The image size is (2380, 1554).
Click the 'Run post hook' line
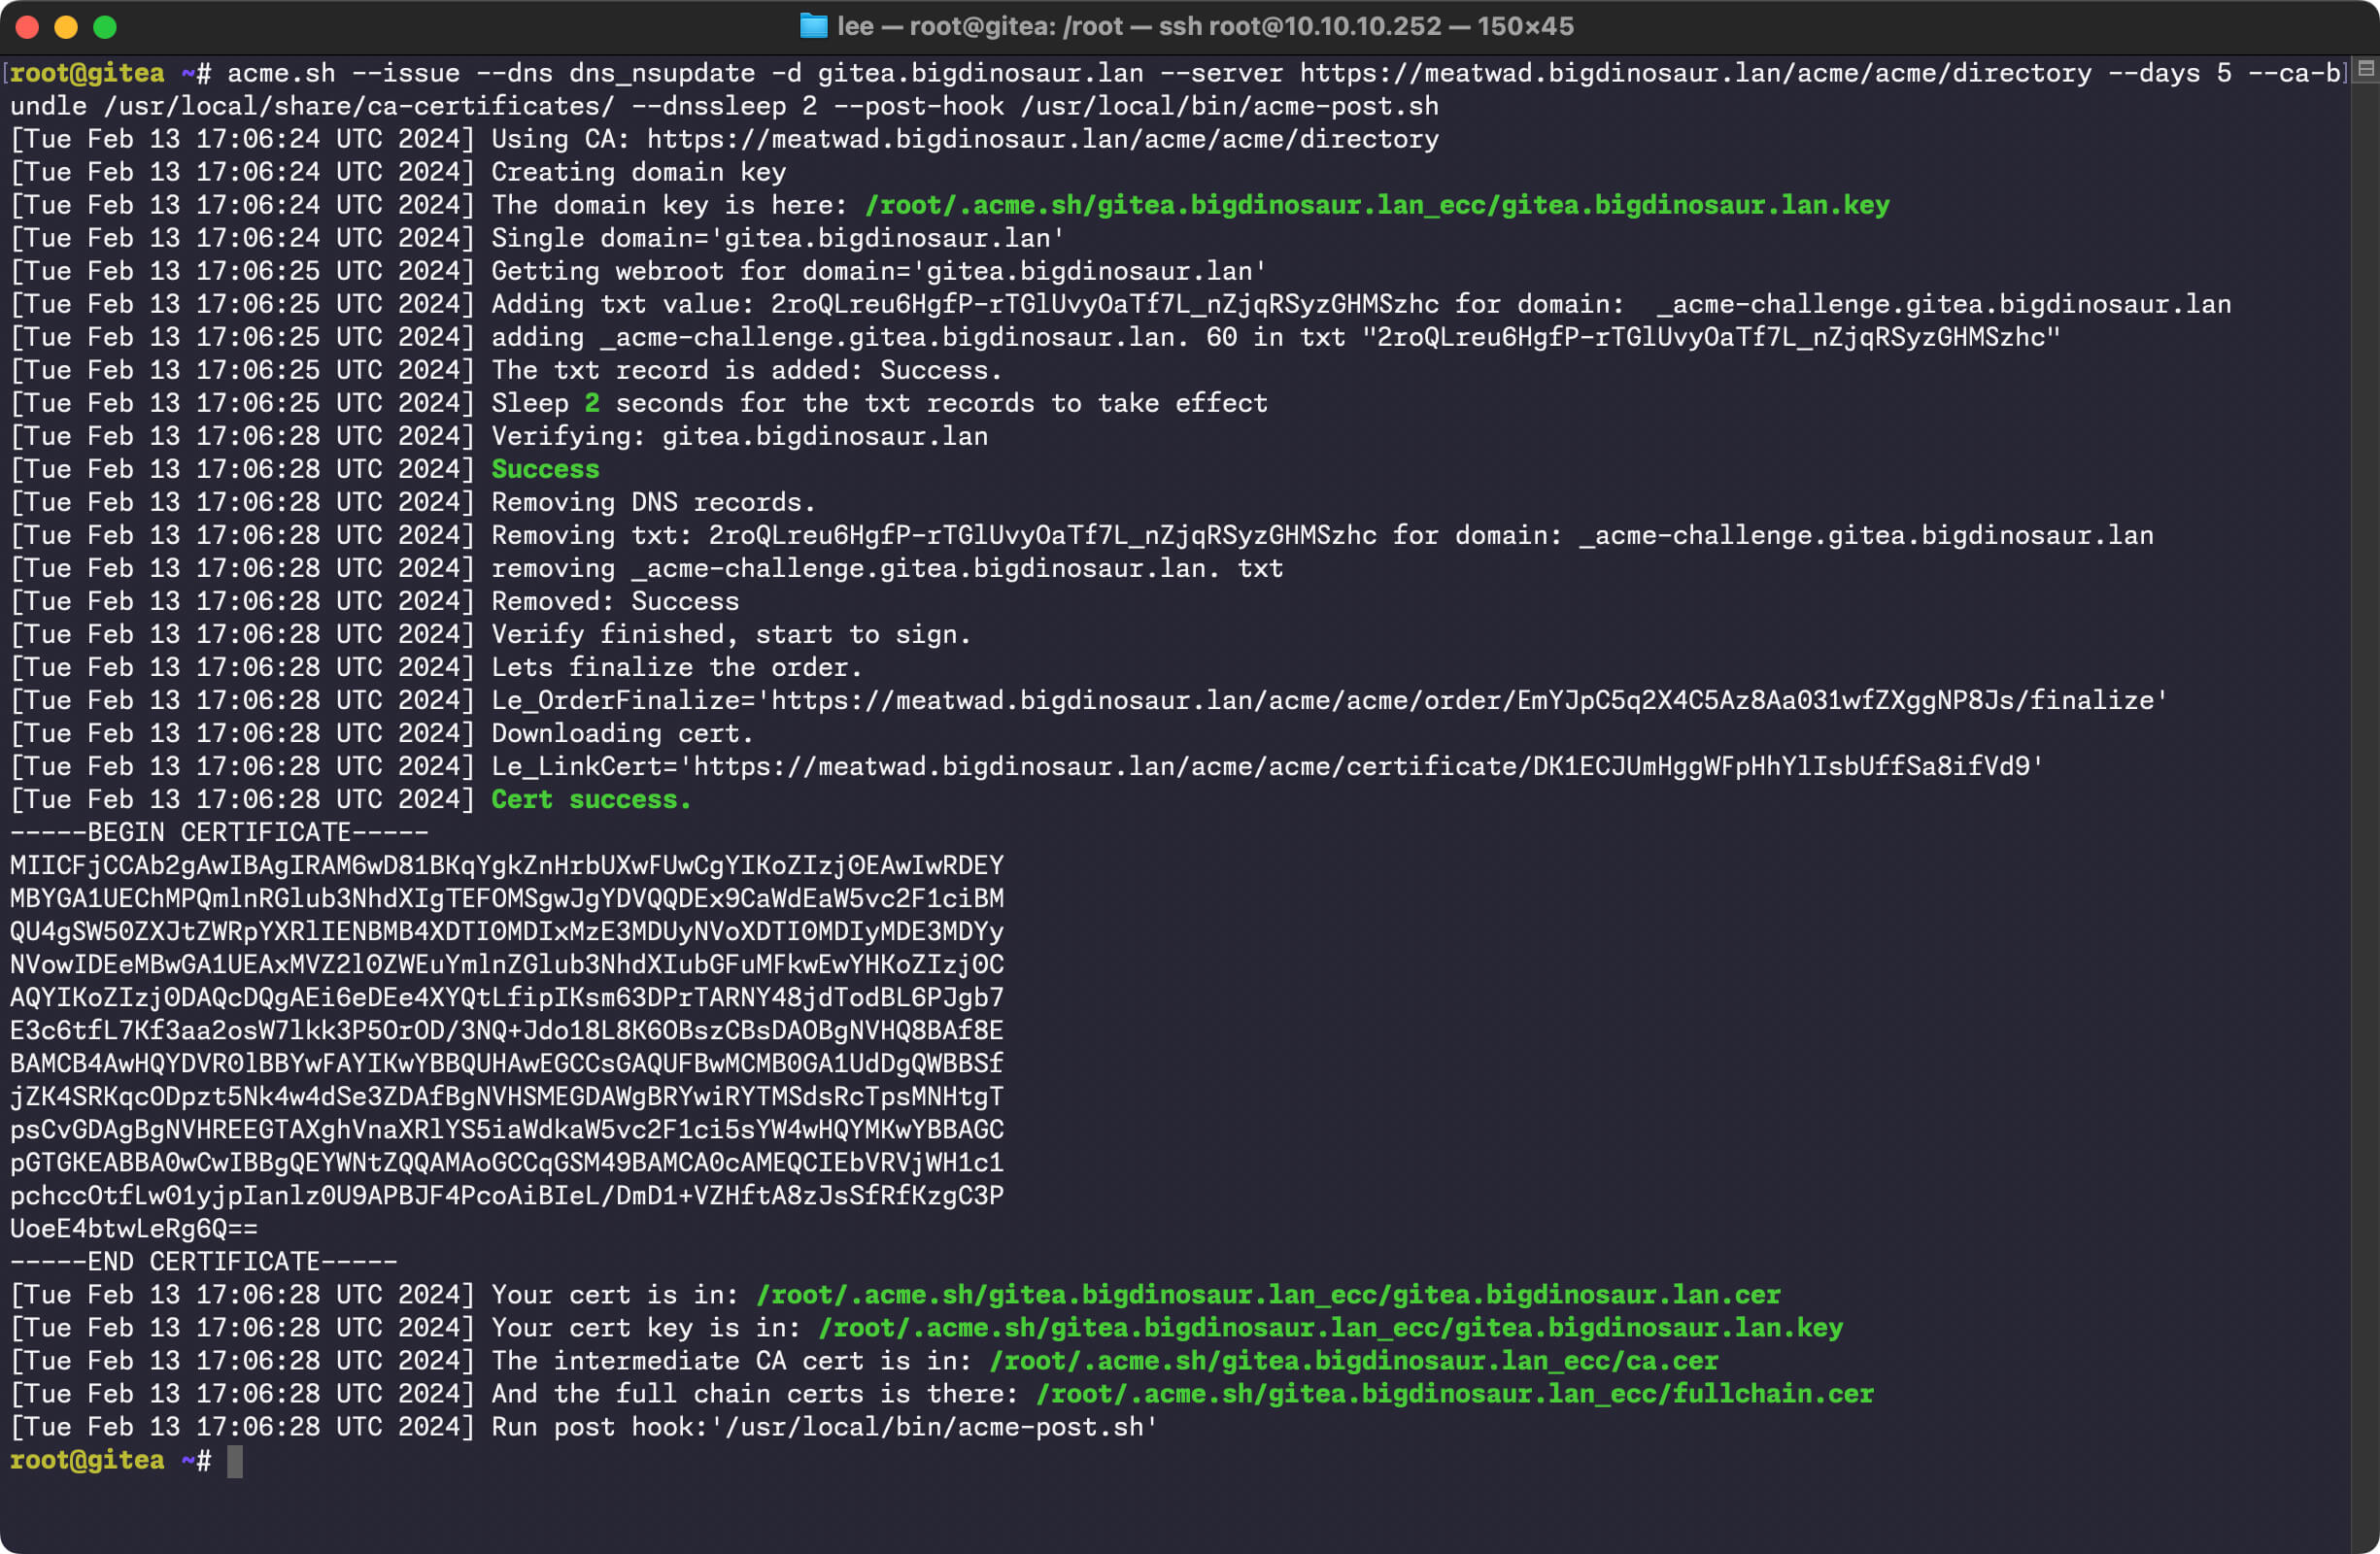click(x=583, y=1428)
